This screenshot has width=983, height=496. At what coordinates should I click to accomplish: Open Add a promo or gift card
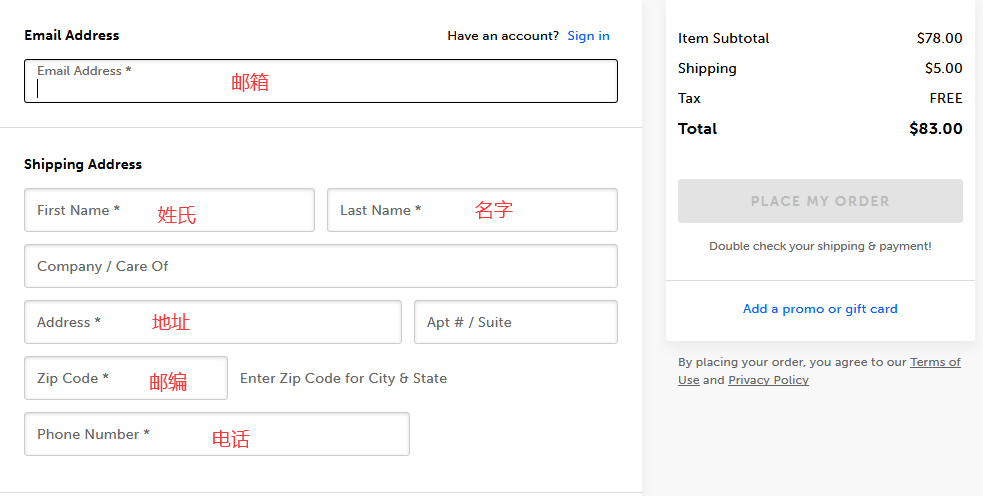pos(820,309)
